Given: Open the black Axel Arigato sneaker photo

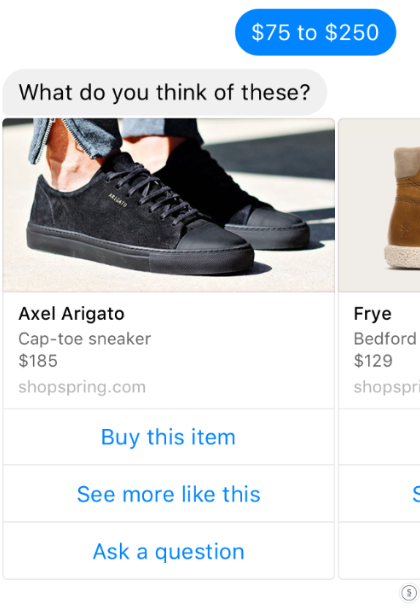Looking at the screenshot, I should click(168, 205).
